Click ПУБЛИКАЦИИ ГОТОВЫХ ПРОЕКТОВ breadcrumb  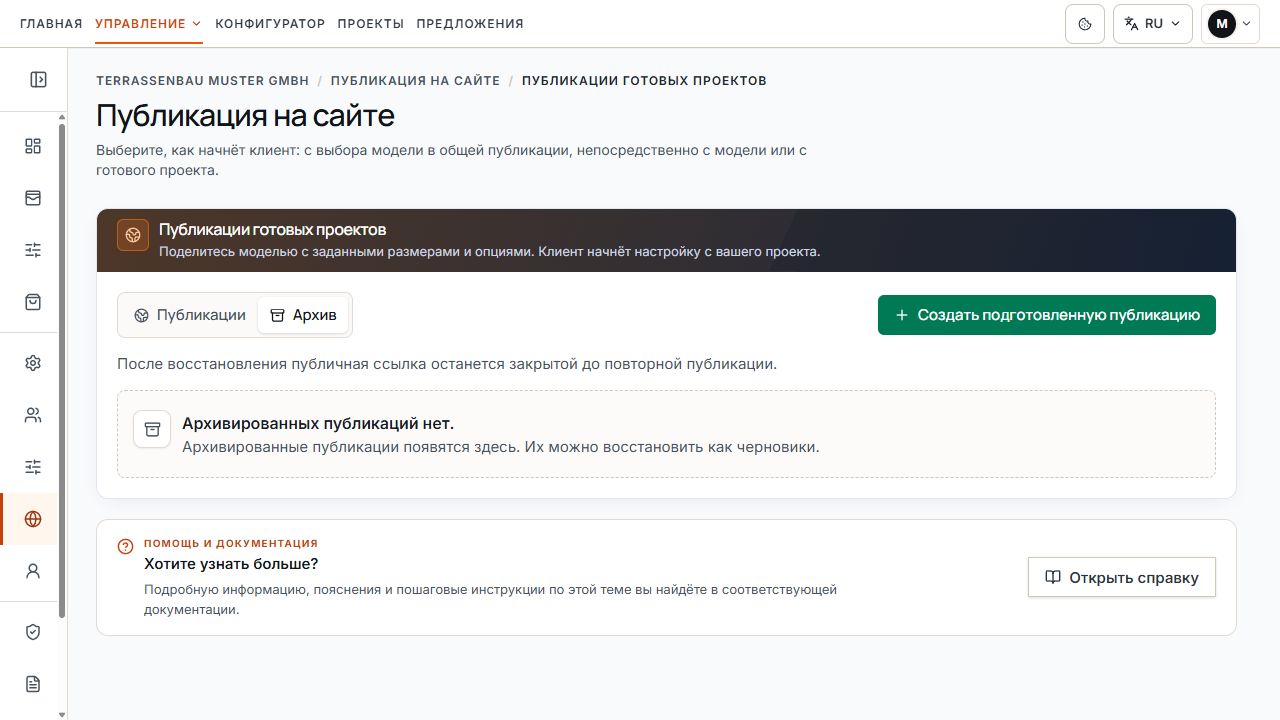click(x=644, y=81)
